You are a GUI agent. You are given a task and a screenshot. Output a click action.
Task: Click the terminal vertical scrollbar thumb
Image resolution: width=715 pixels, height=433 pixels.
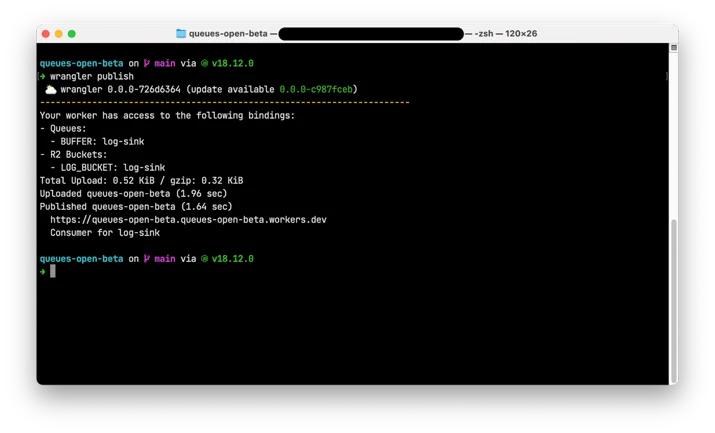point(674,301)
